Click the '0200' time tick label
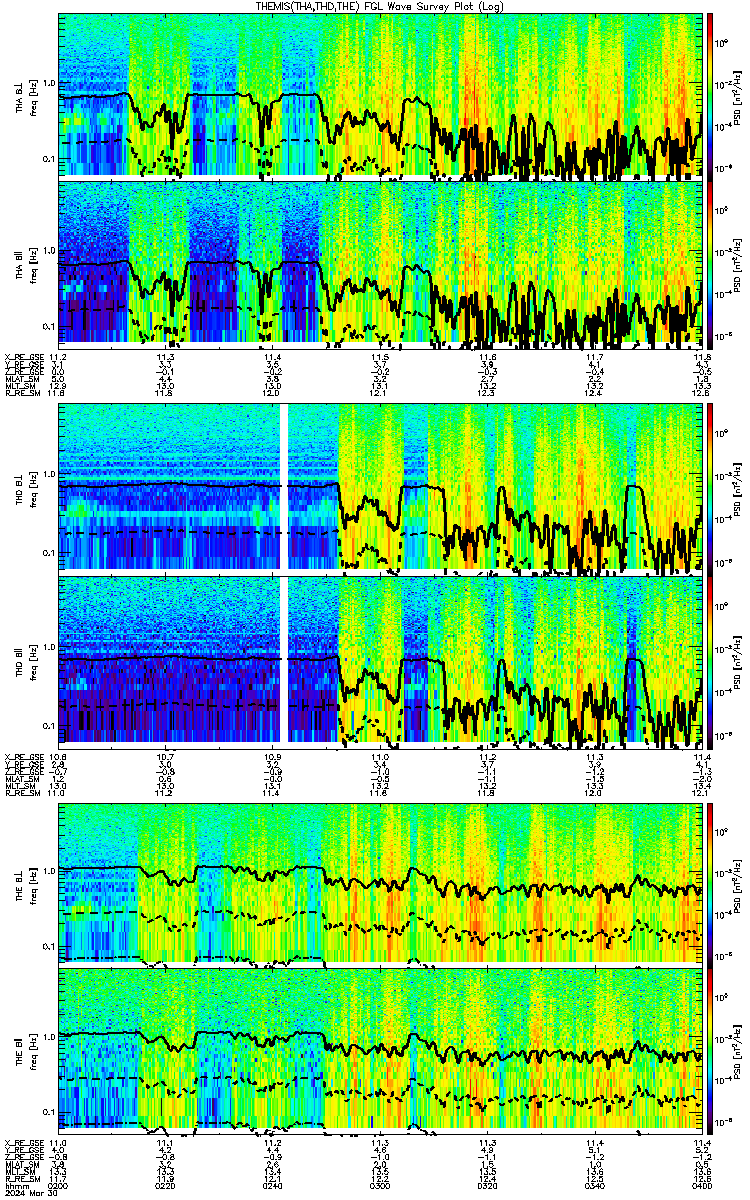750x1200 pixels. pyautogui.click(x=59, y=1185)
